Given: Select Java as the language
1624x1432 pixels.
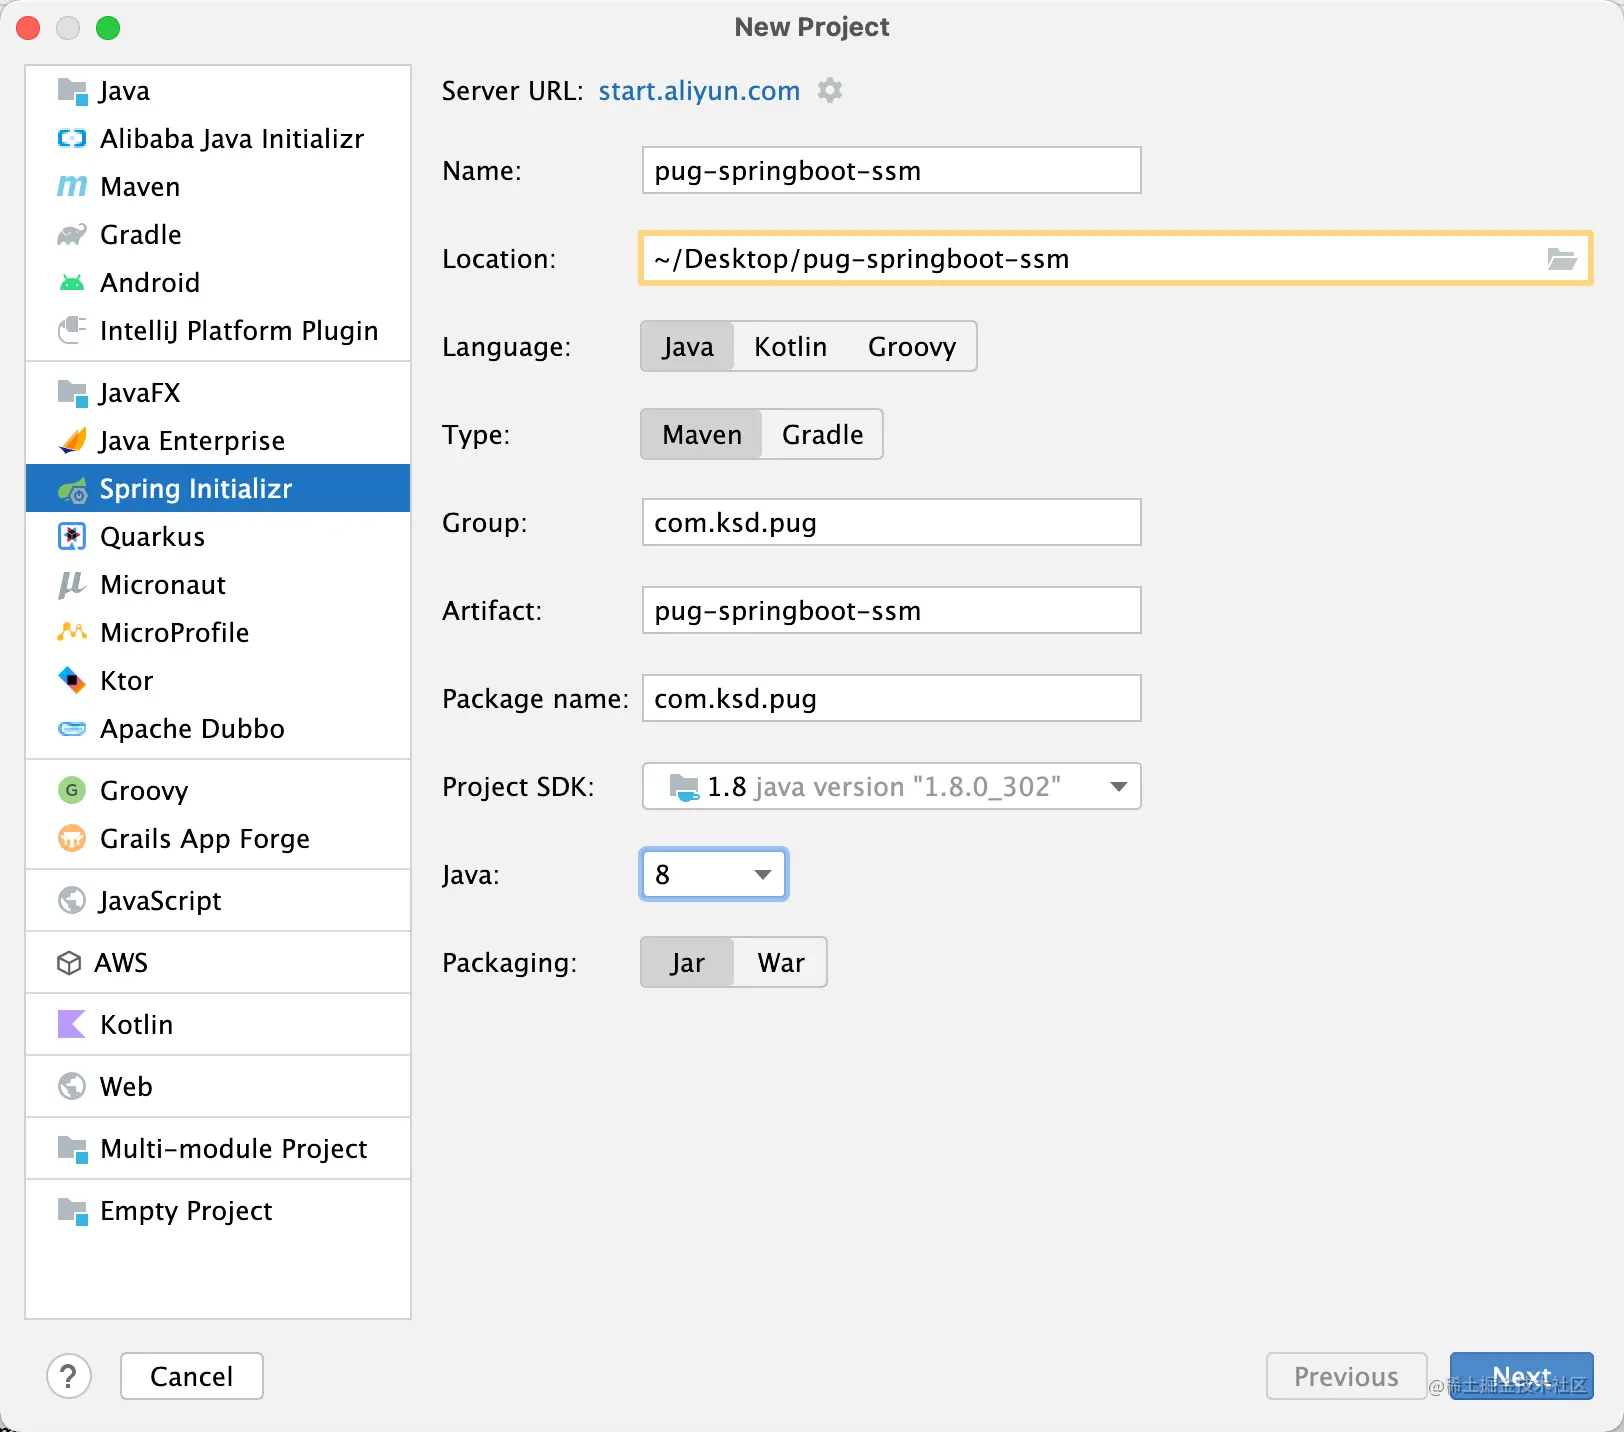Looking at the screenshot, I should [688, 347].
